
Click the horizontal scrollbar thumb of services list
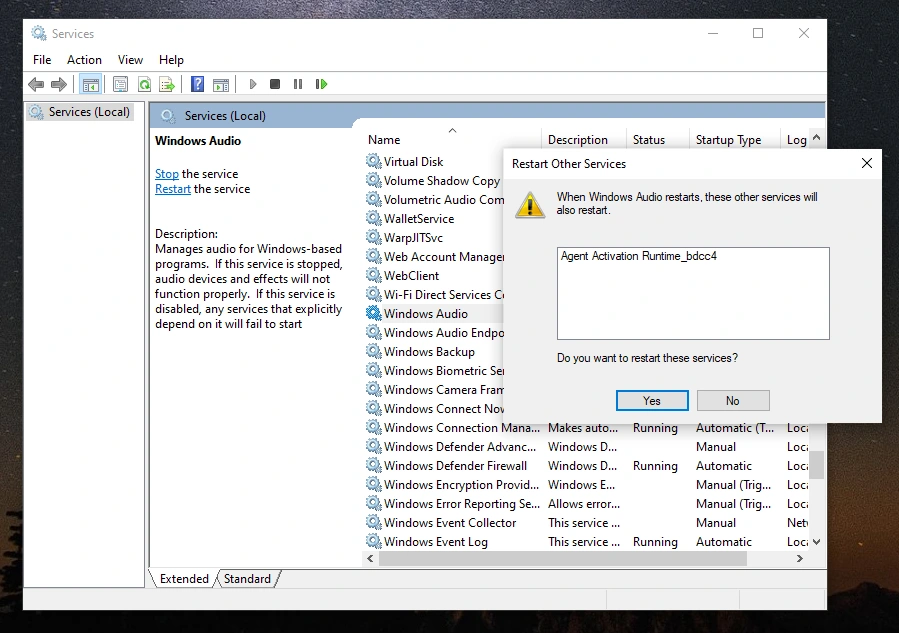coord(562,558)
